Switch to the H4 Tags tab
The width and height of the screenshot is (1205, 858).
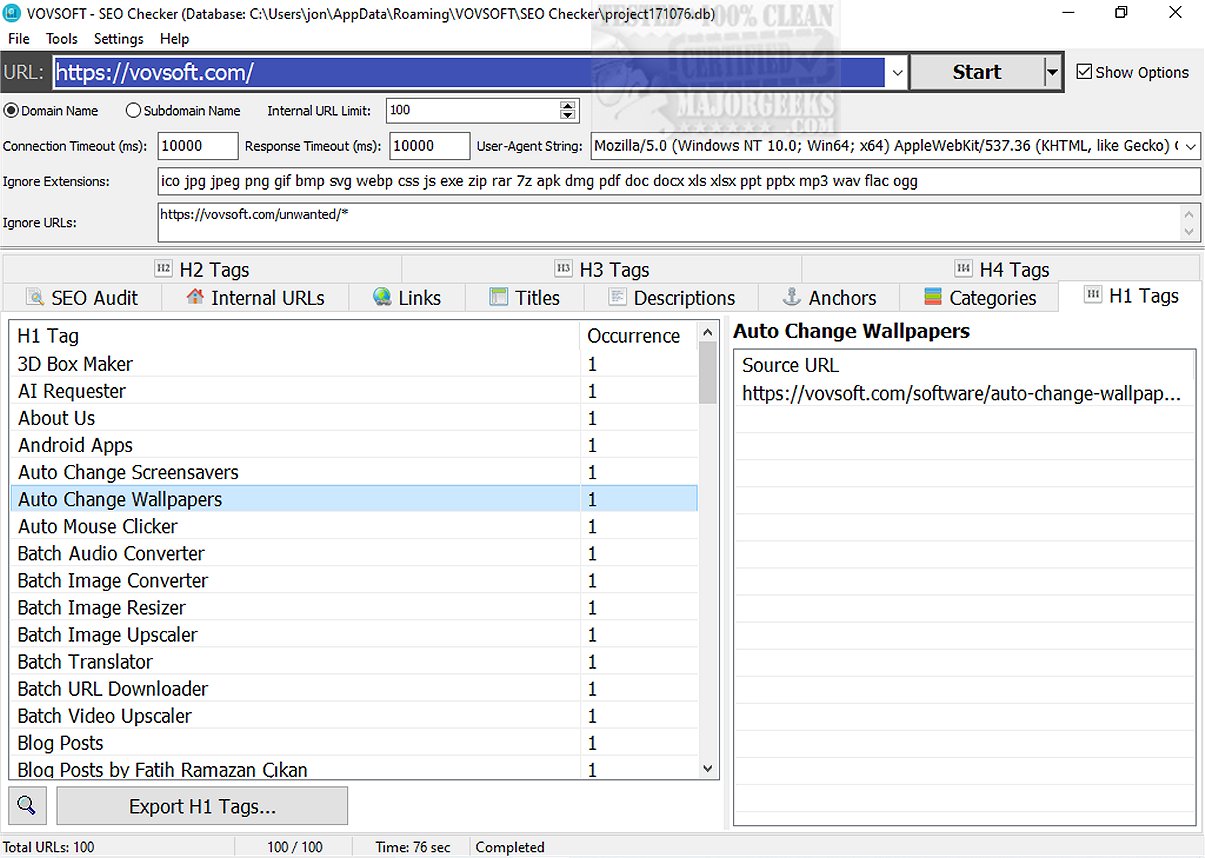pyautogui.click(x=1001, y=269)
